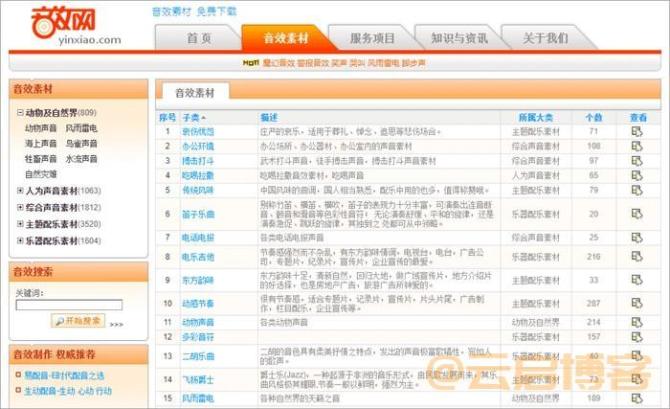
Task: Go to the 首页 navigation tab
Action: click(198, 38)
